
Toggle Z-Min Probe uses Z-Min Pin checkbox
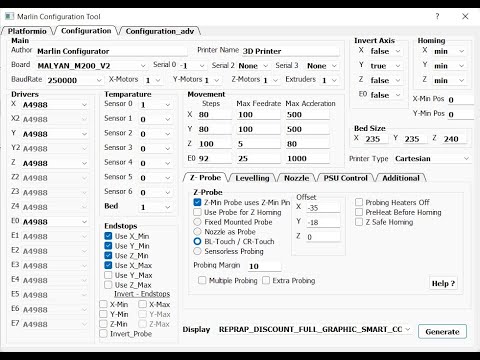pyautogui.click(x=197, y=202)
